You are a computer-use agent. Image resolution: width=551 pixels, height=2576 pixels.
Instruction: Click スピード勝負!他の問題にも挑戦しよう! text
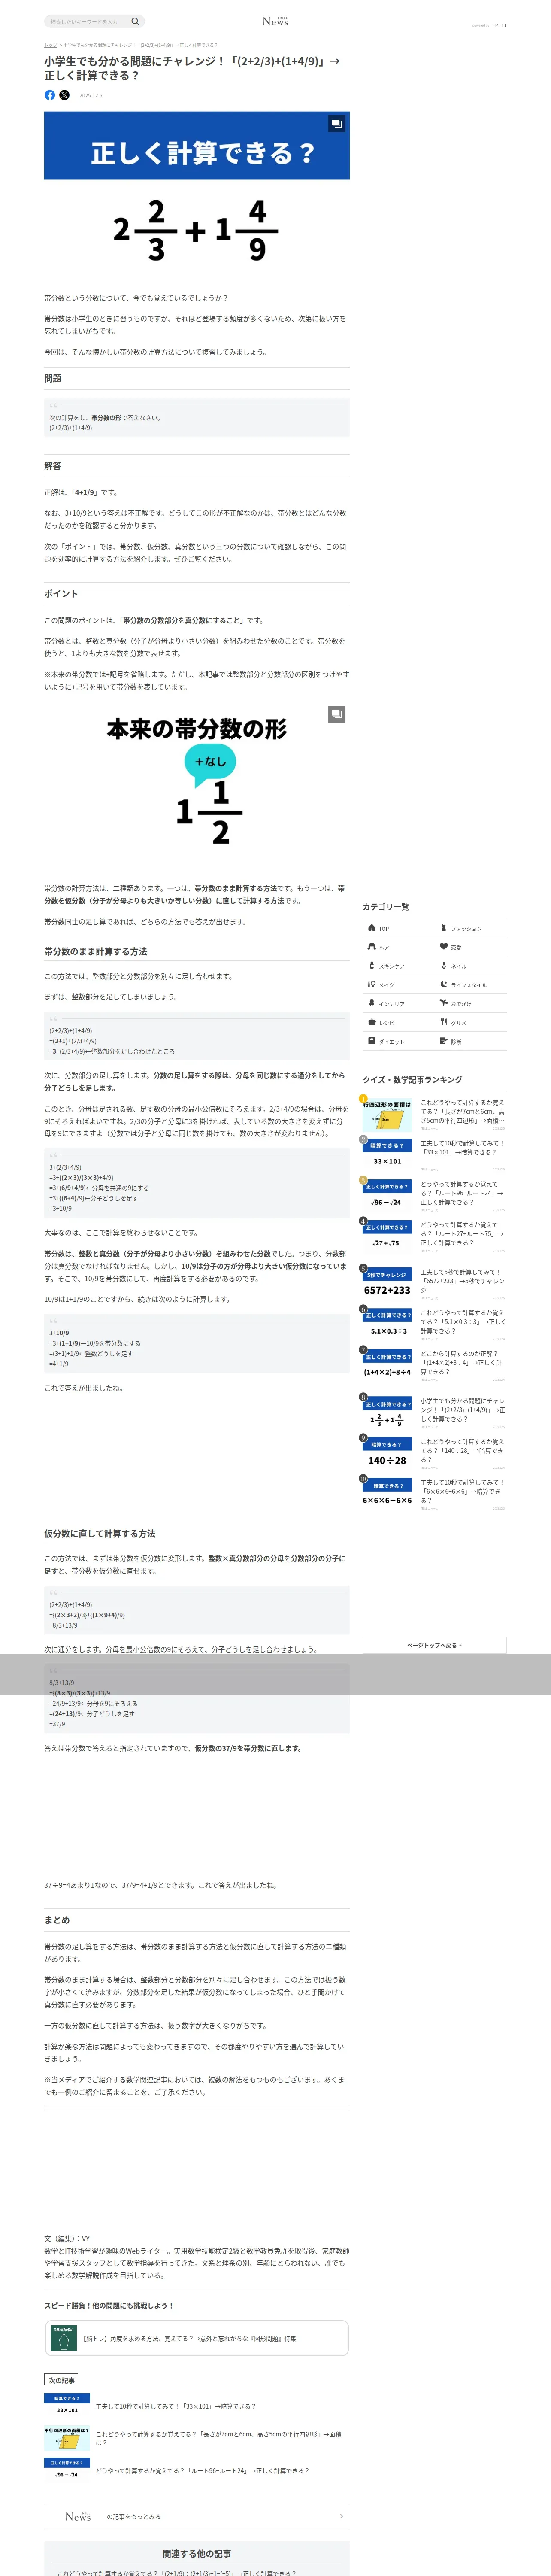pos(109,2305)
